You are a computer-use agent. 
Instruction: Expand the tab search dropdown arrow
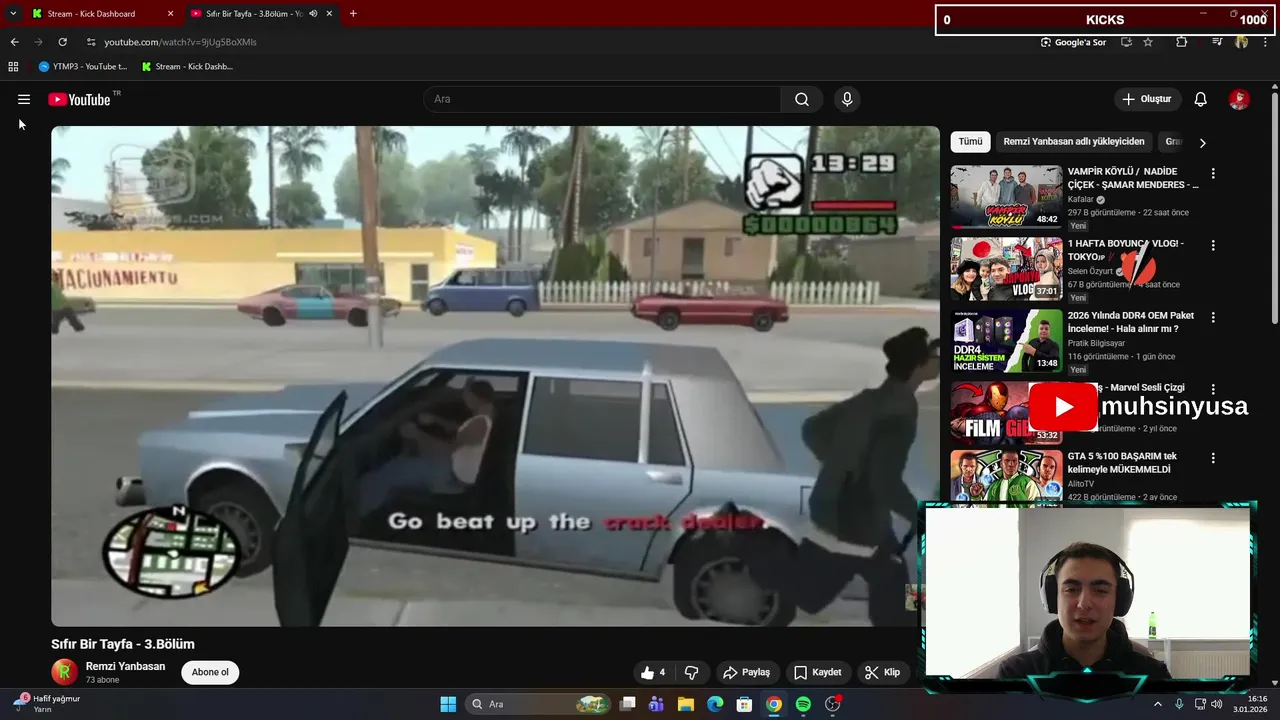coord(13,14)
